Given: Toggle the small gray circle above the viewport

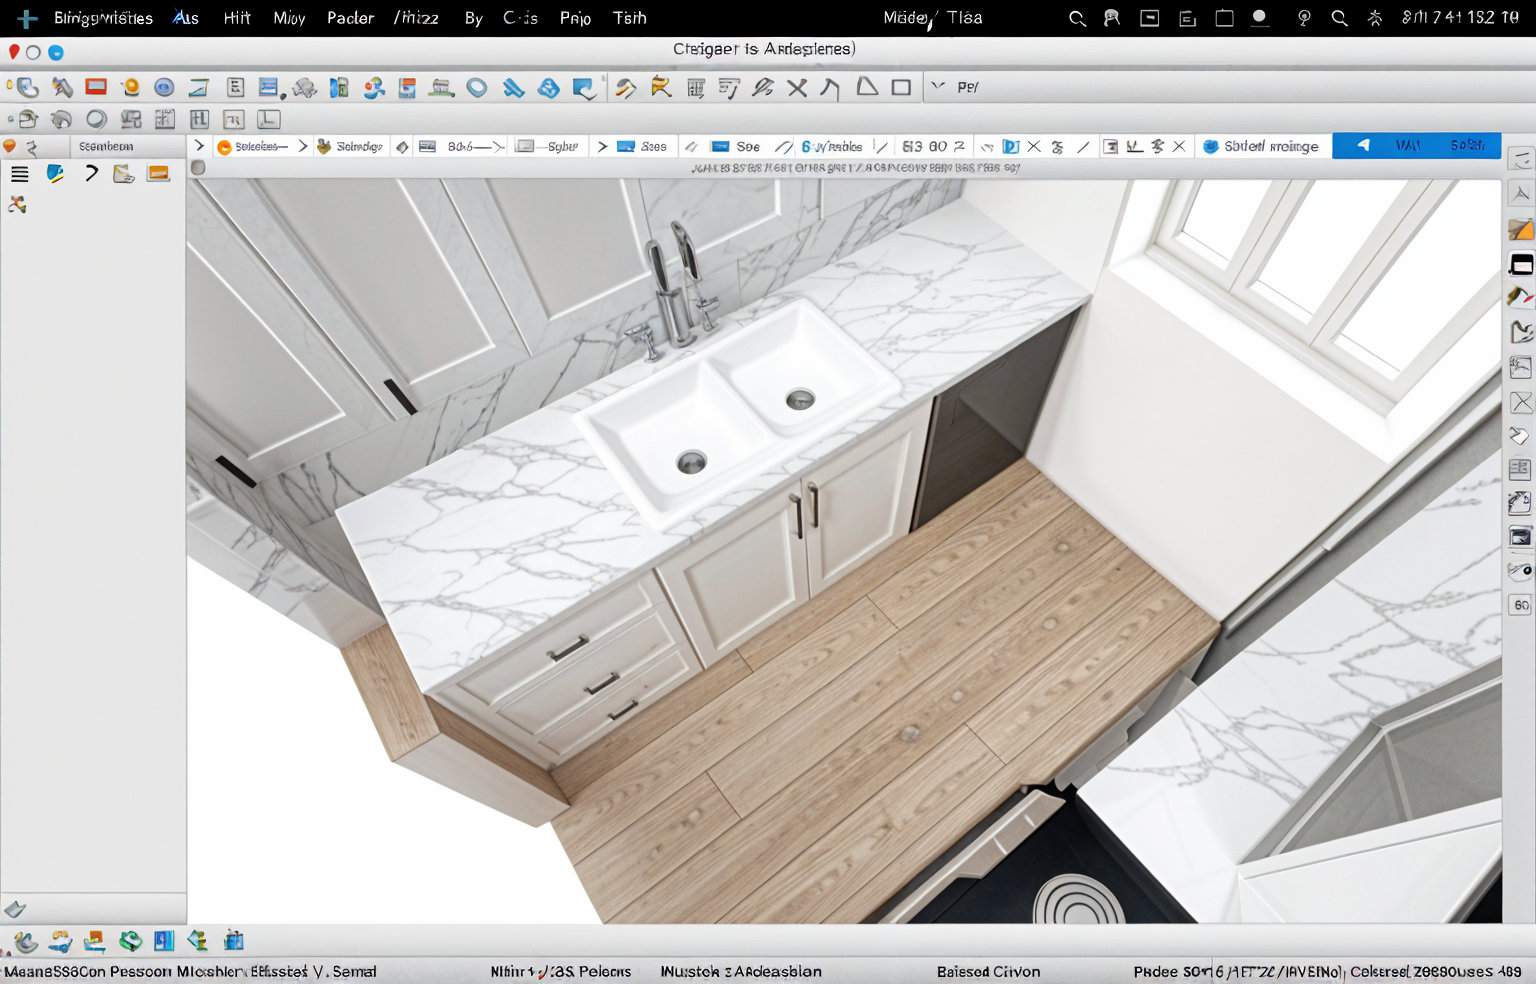Looking at the screenshot, I should pyautogui.click(x=198, y=168).
